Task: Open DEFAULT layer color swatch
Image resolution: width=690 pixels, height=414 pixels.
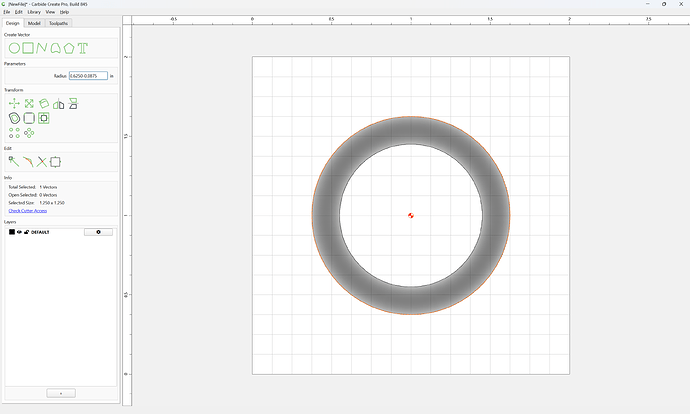Action: pos(12,232)
